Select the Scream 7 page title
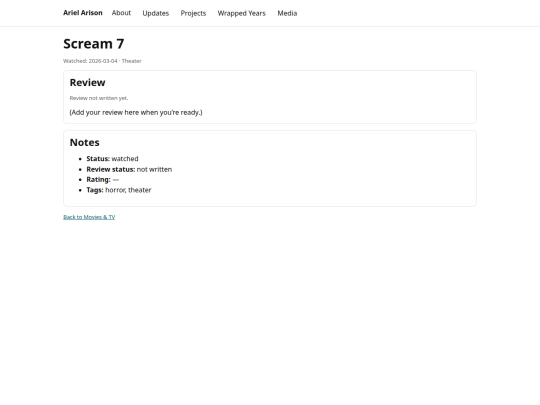This screenshot has height=405, width=540. pos(94,44)
